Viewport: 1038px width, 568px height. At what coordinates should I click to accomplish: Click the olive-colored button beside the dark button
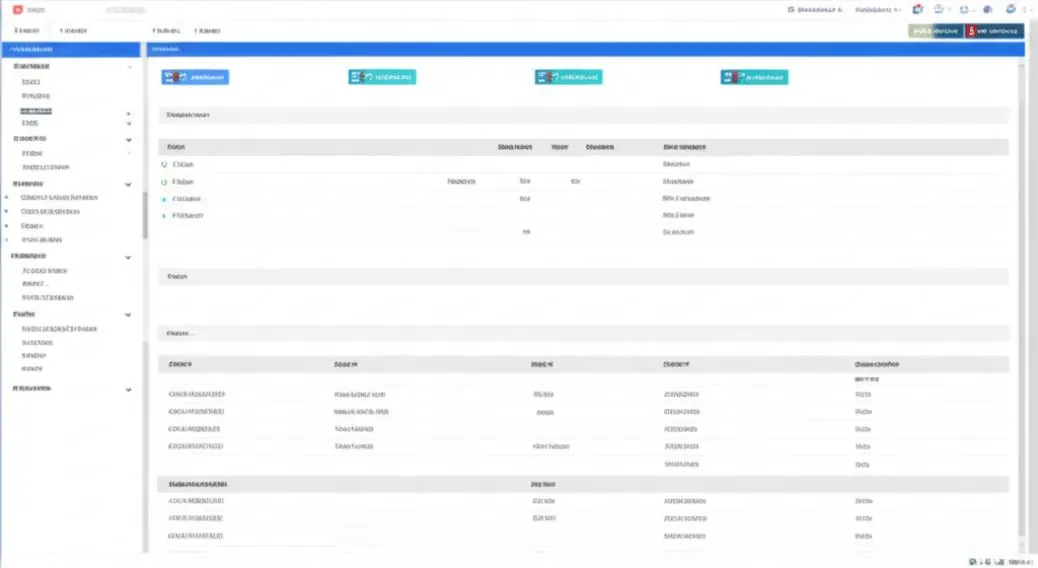coord(936,31)
